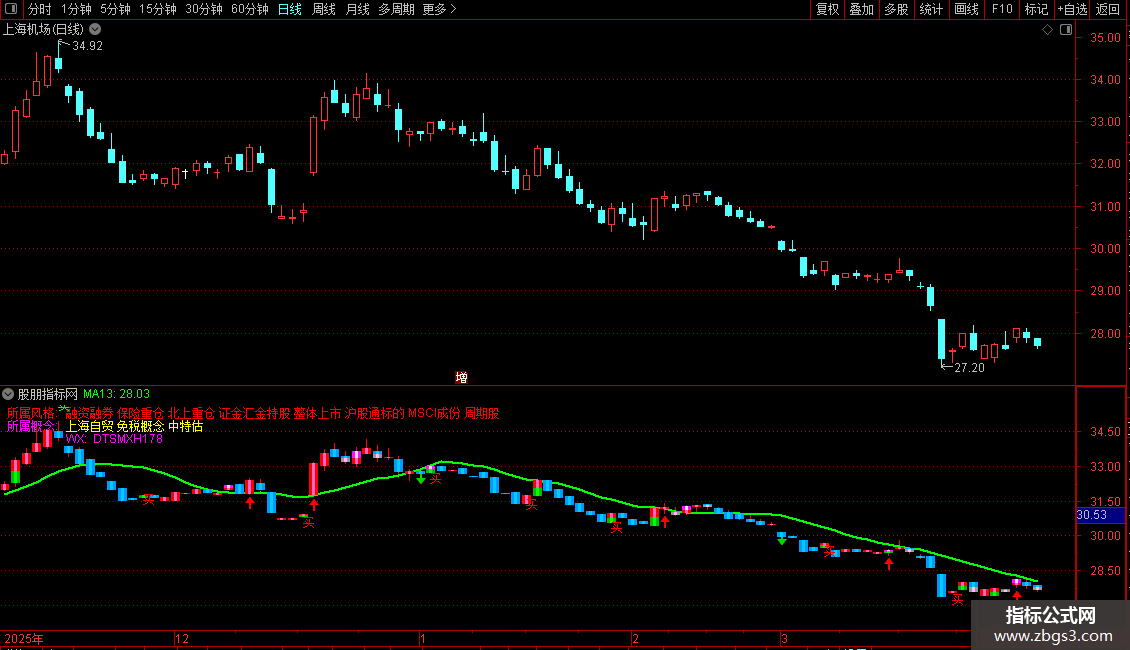This screenshot has width=1130, height=650.
Task: Click the 30.53 highlighted price label
Action: (1100, 515)
